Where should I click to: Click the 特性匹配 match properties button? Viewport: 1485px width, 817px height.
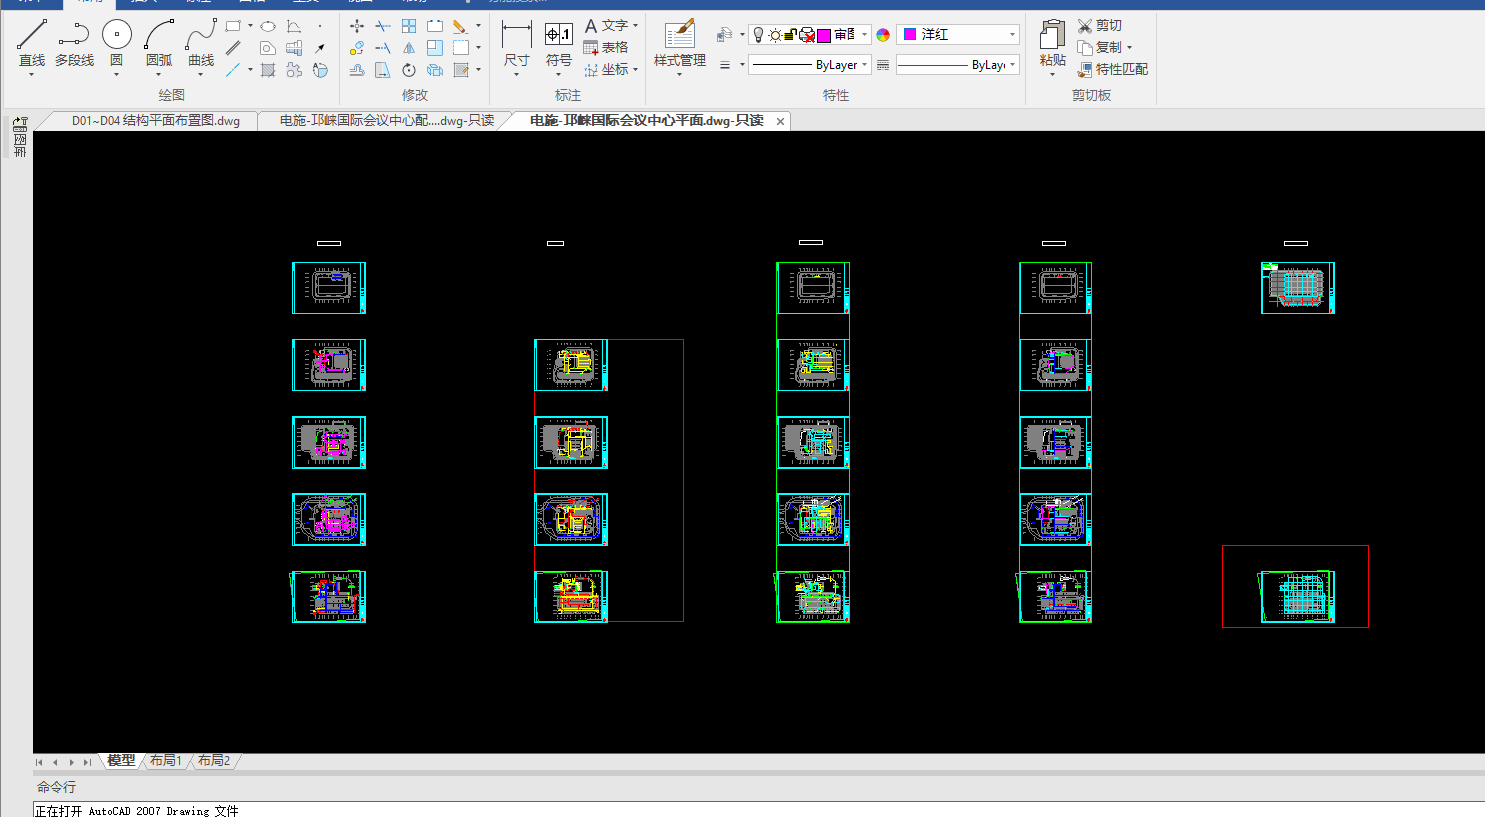tap(1112, 69)
